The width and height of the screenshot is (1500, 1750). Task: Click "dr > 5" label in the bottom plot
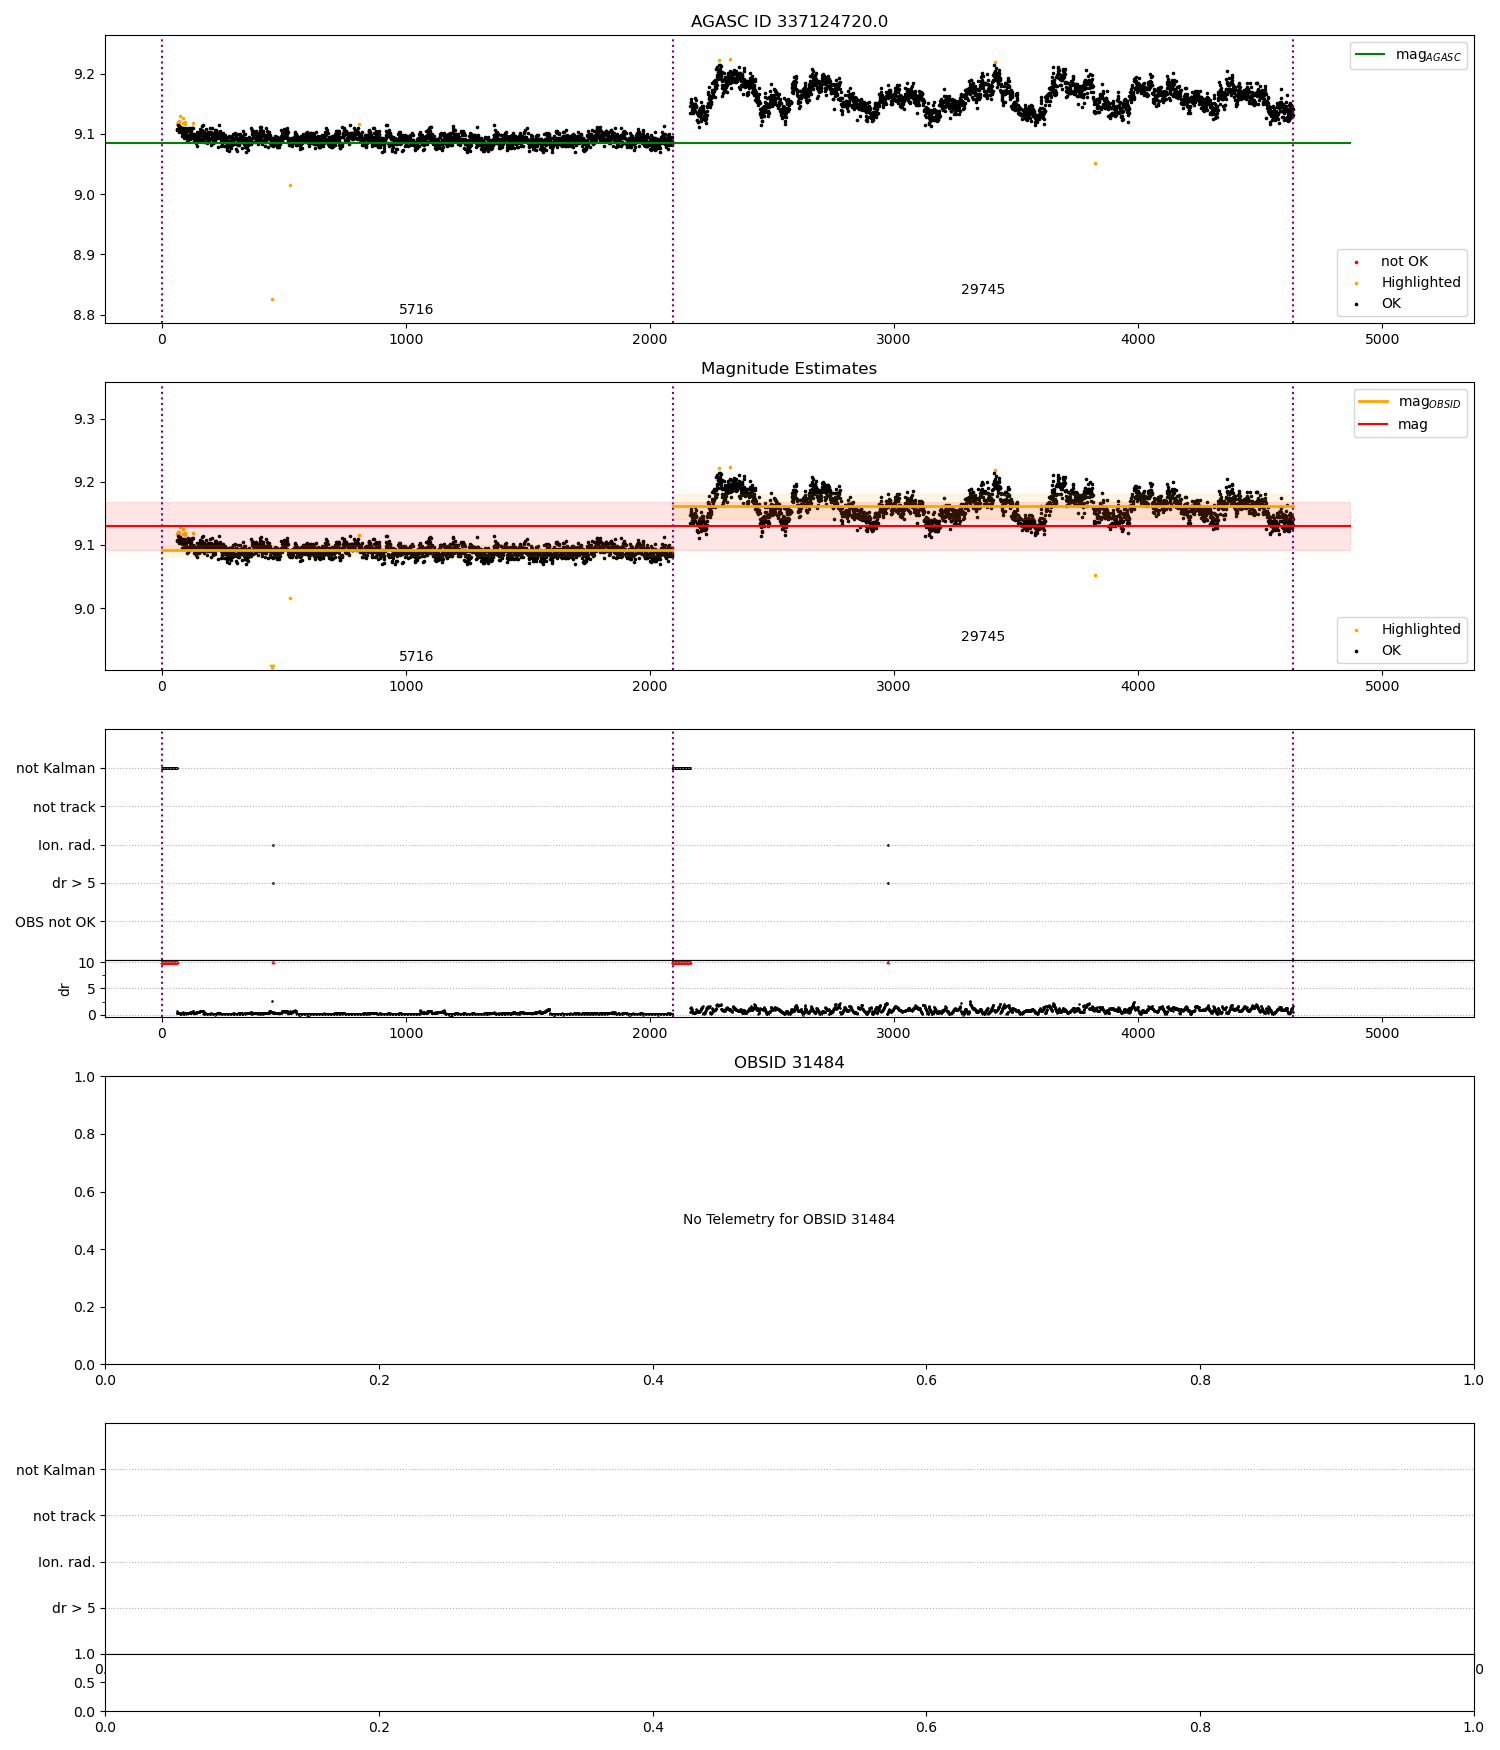pos(74,1608)
